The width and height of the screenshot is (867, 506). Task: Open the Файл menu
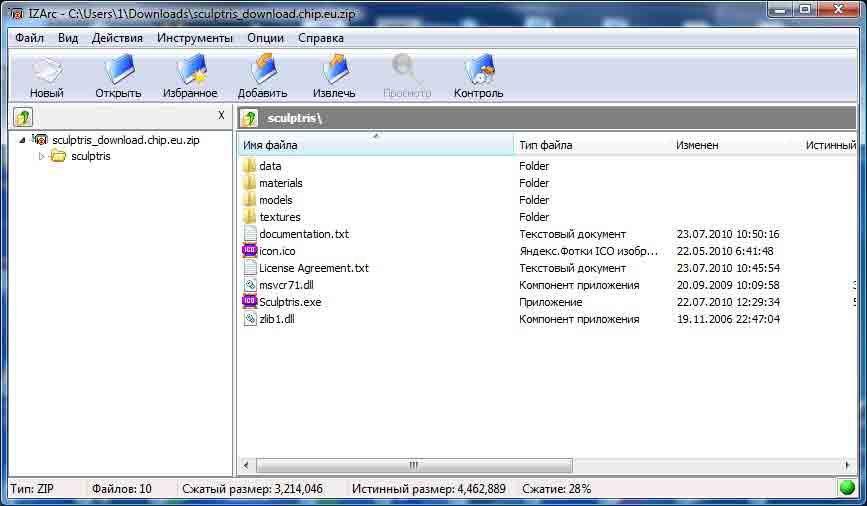point(29,38)
